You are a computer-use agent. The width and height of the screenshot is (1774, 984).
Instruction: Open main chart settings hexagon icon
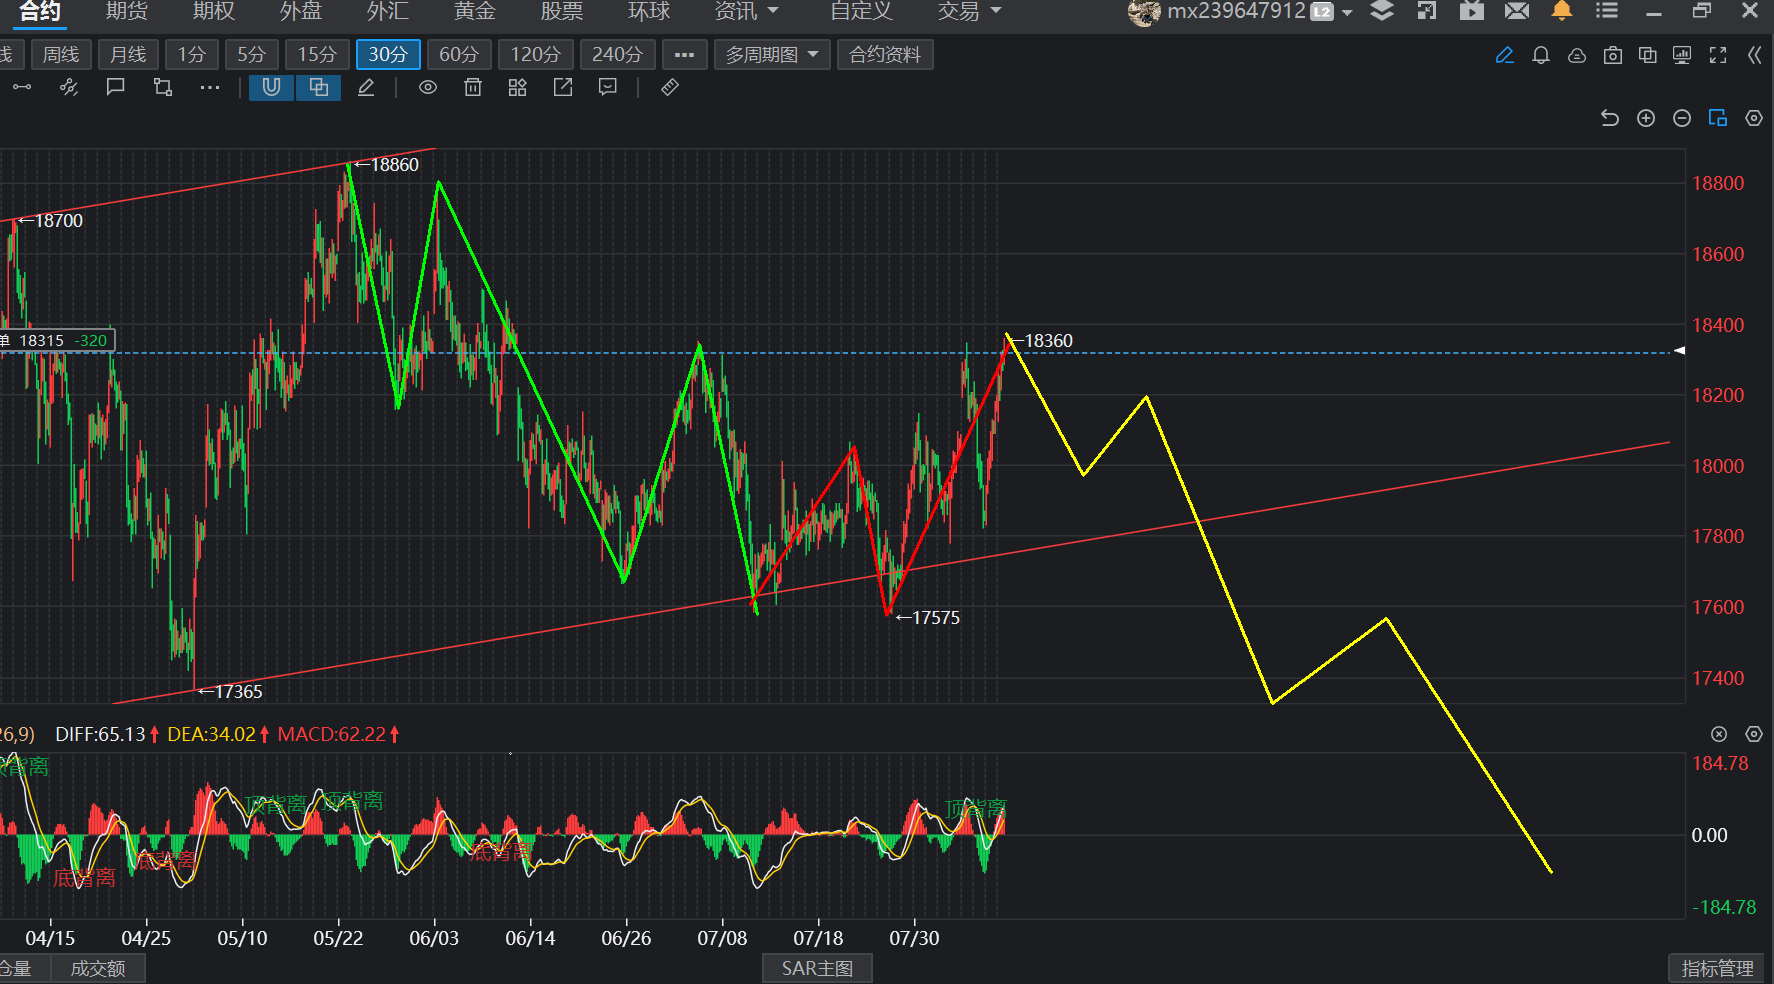coord(1754,118)
